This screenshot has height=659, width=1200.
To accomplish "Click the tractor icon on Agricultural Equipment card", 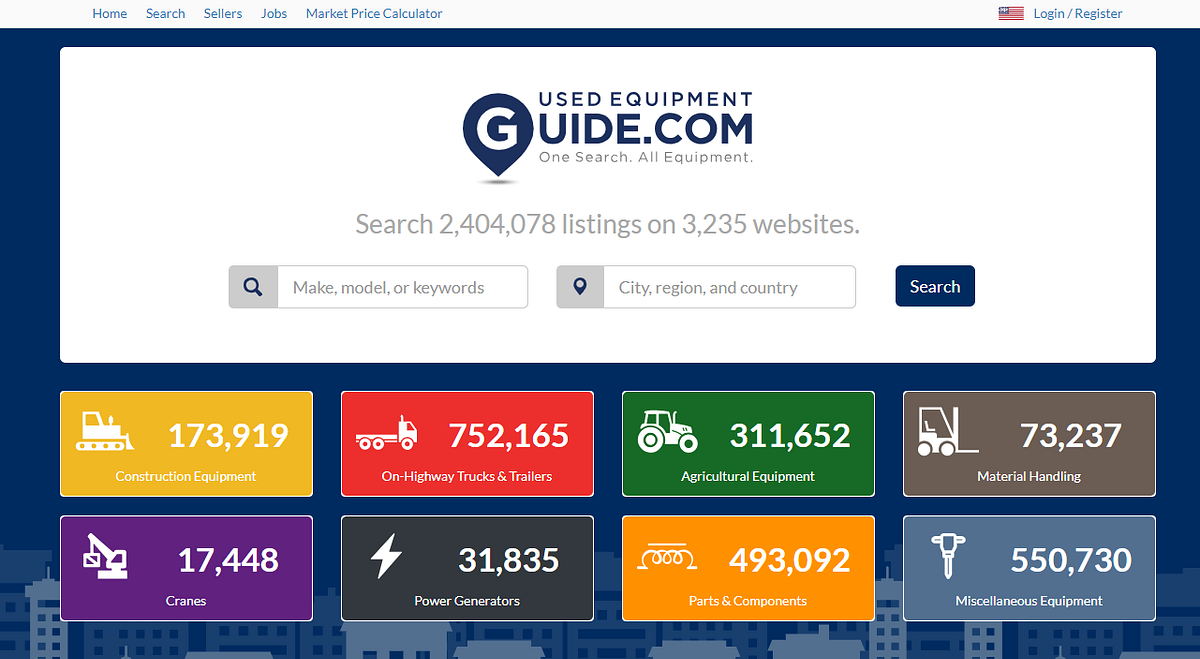I will pos(668,431).
